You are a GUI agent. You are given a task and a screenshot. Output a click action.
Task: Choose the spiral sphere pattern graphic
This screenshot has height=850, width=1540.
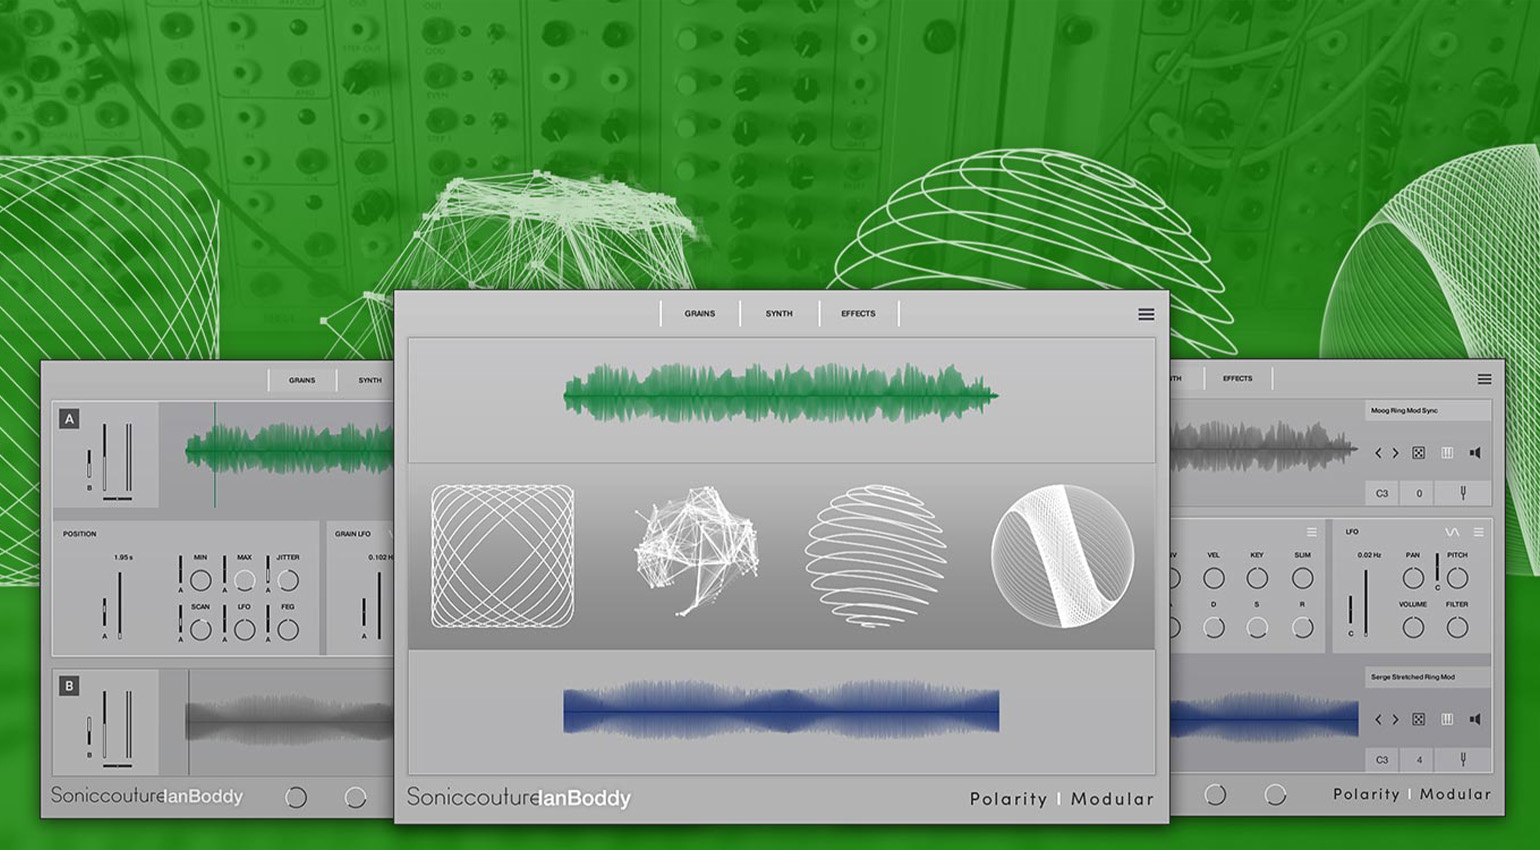coord(876,556)
